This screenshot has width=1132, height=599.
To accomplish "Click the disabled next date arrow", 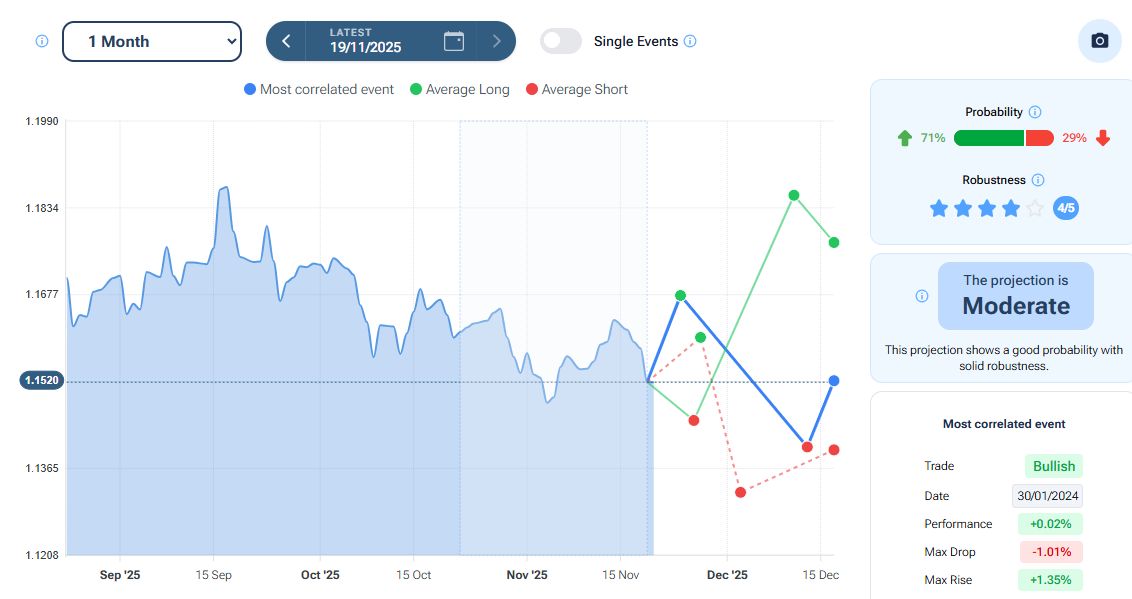I will pos(496,41).
